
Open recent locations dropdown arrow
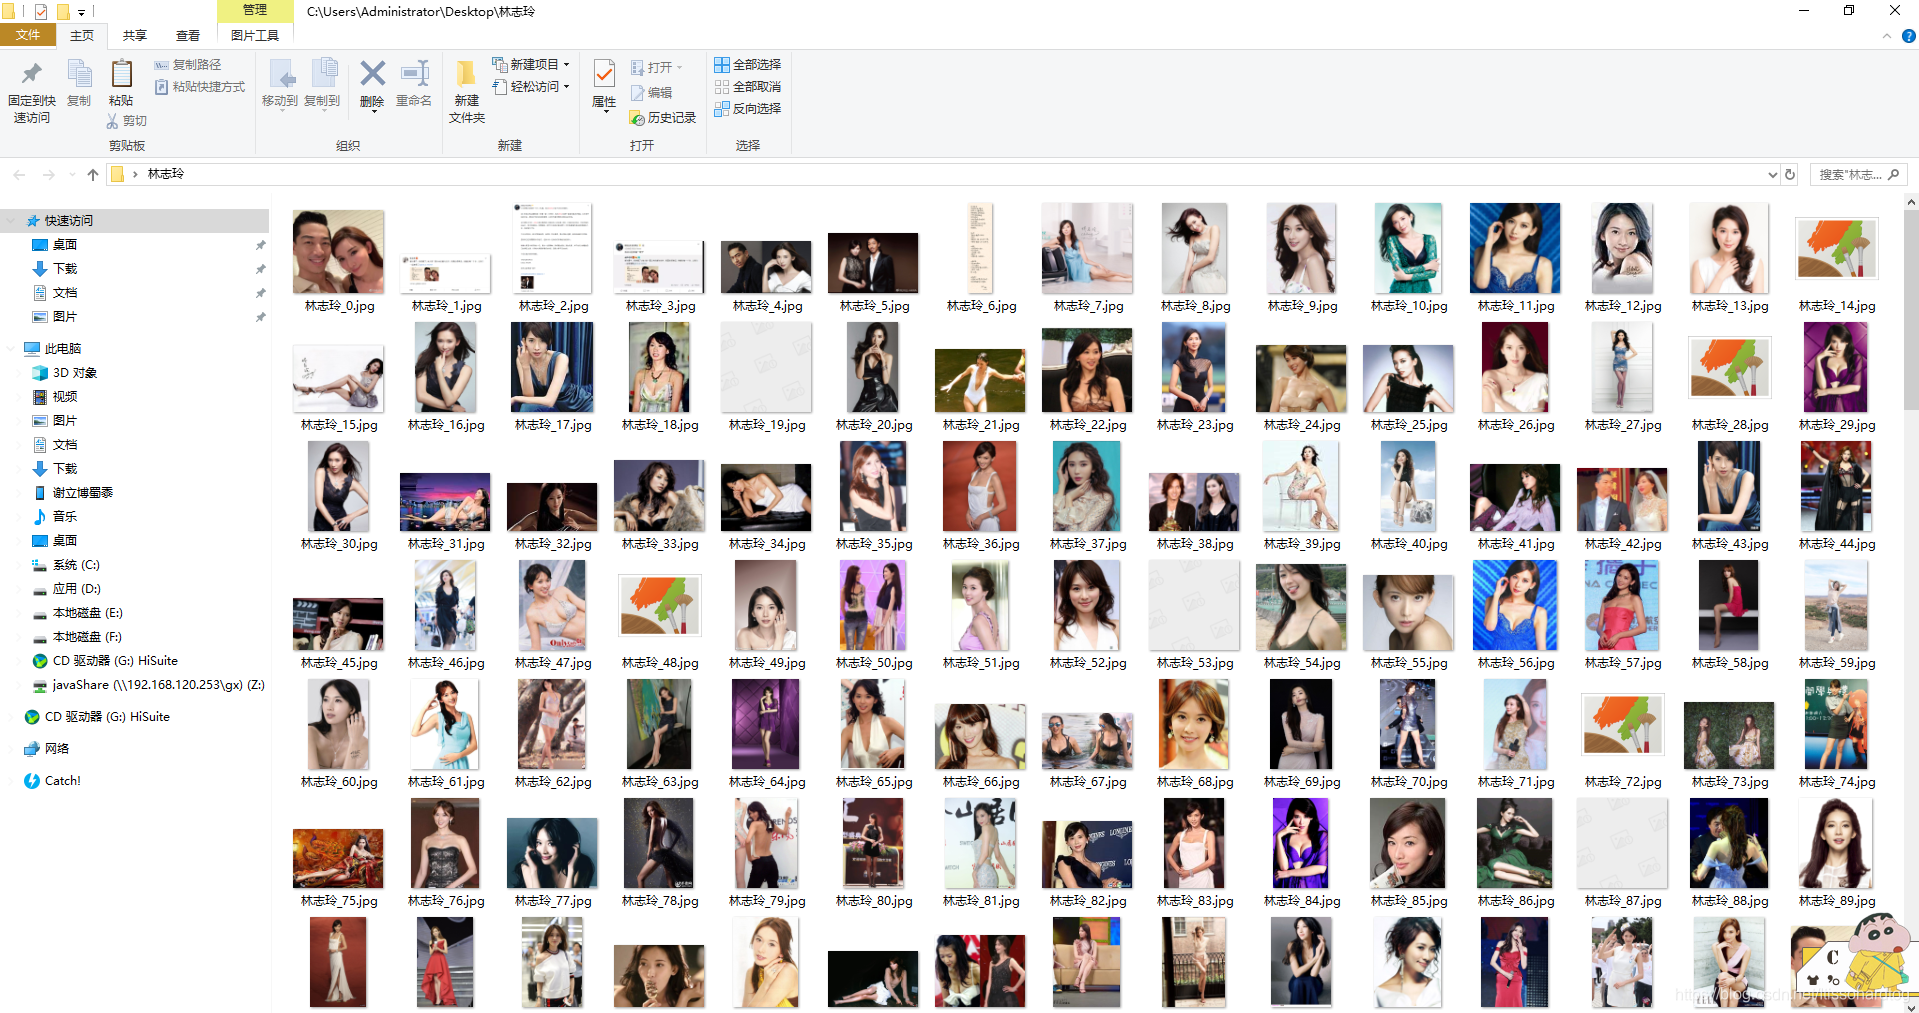(72, 174)
